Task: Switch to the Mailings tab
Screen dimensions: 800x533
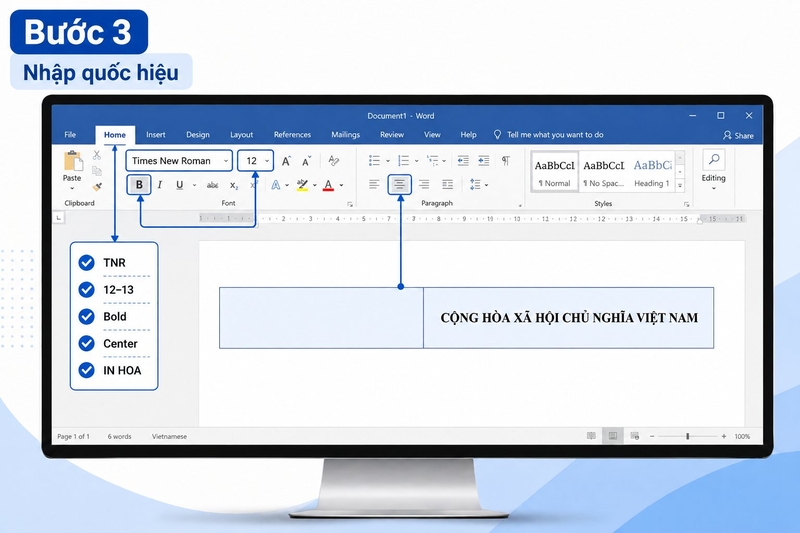Action: [345, 135]
